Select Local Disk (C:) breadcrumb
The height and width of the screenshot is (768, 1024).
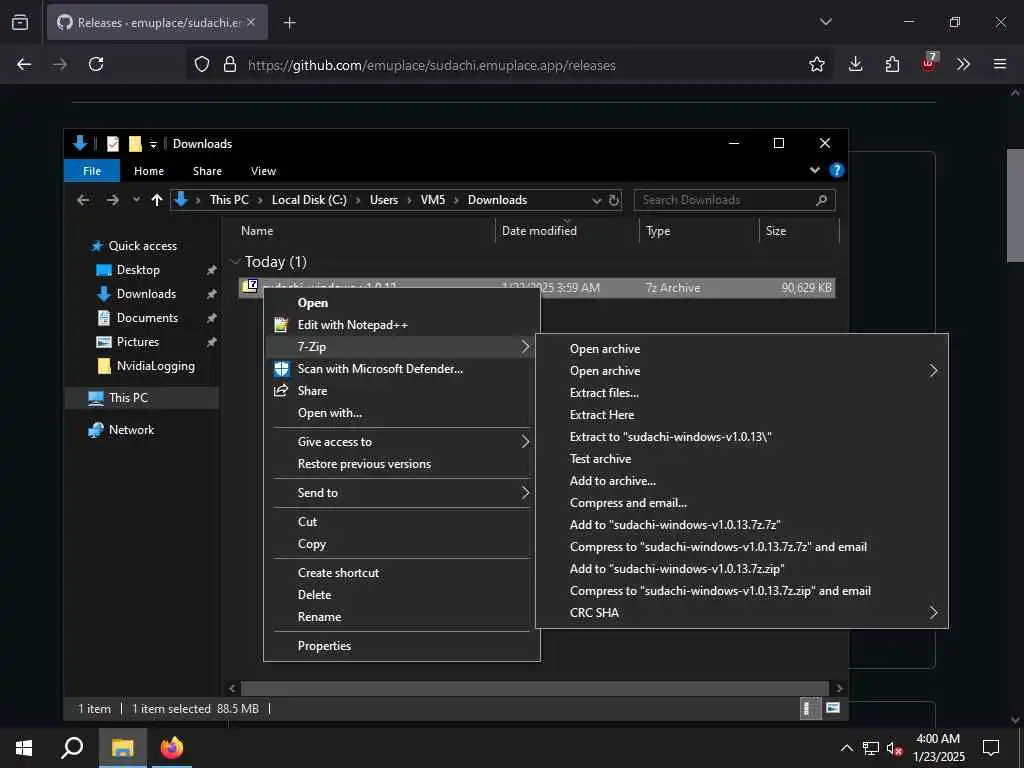(x=309, y=200)
